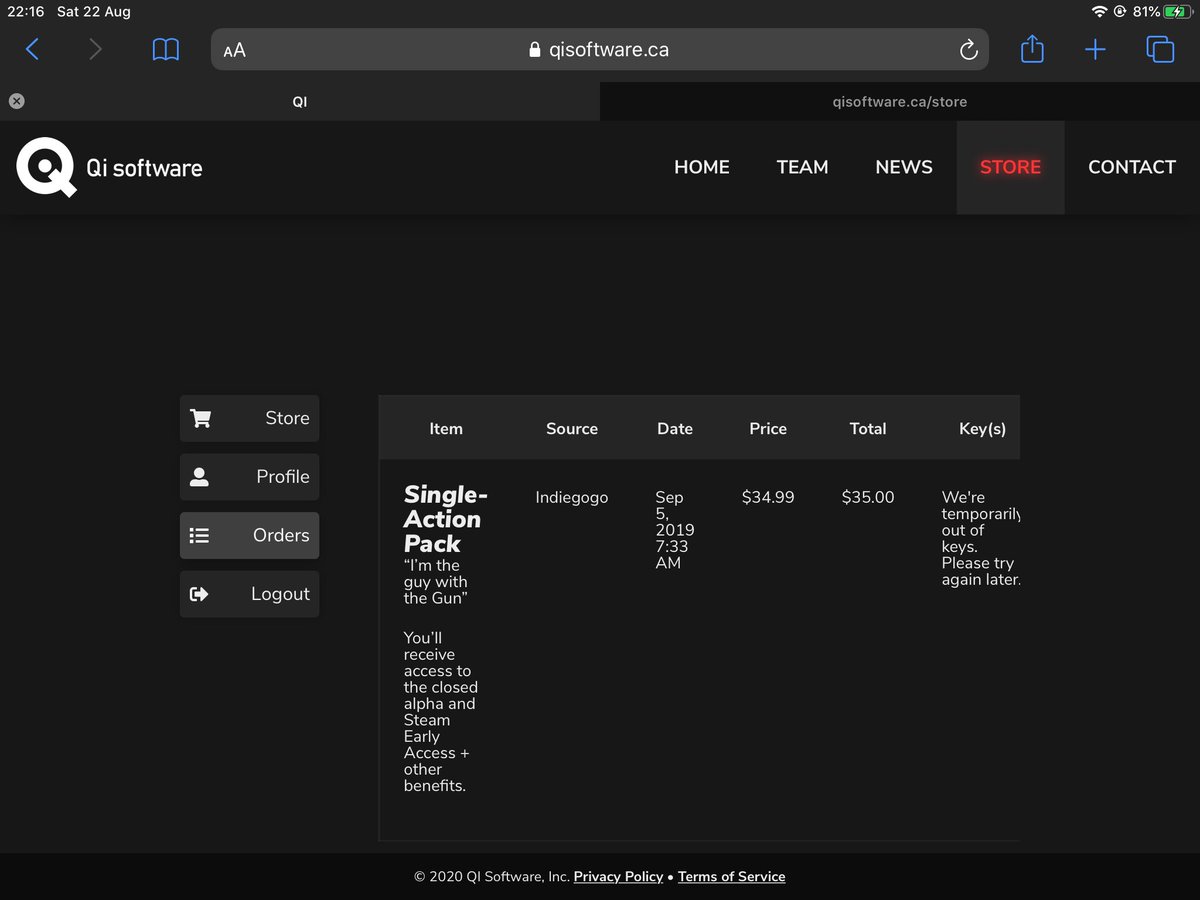The height and width of the screenshot is (900, 1200).
Task: Click the logout arrow icon
Action: [x=199, y=594]
